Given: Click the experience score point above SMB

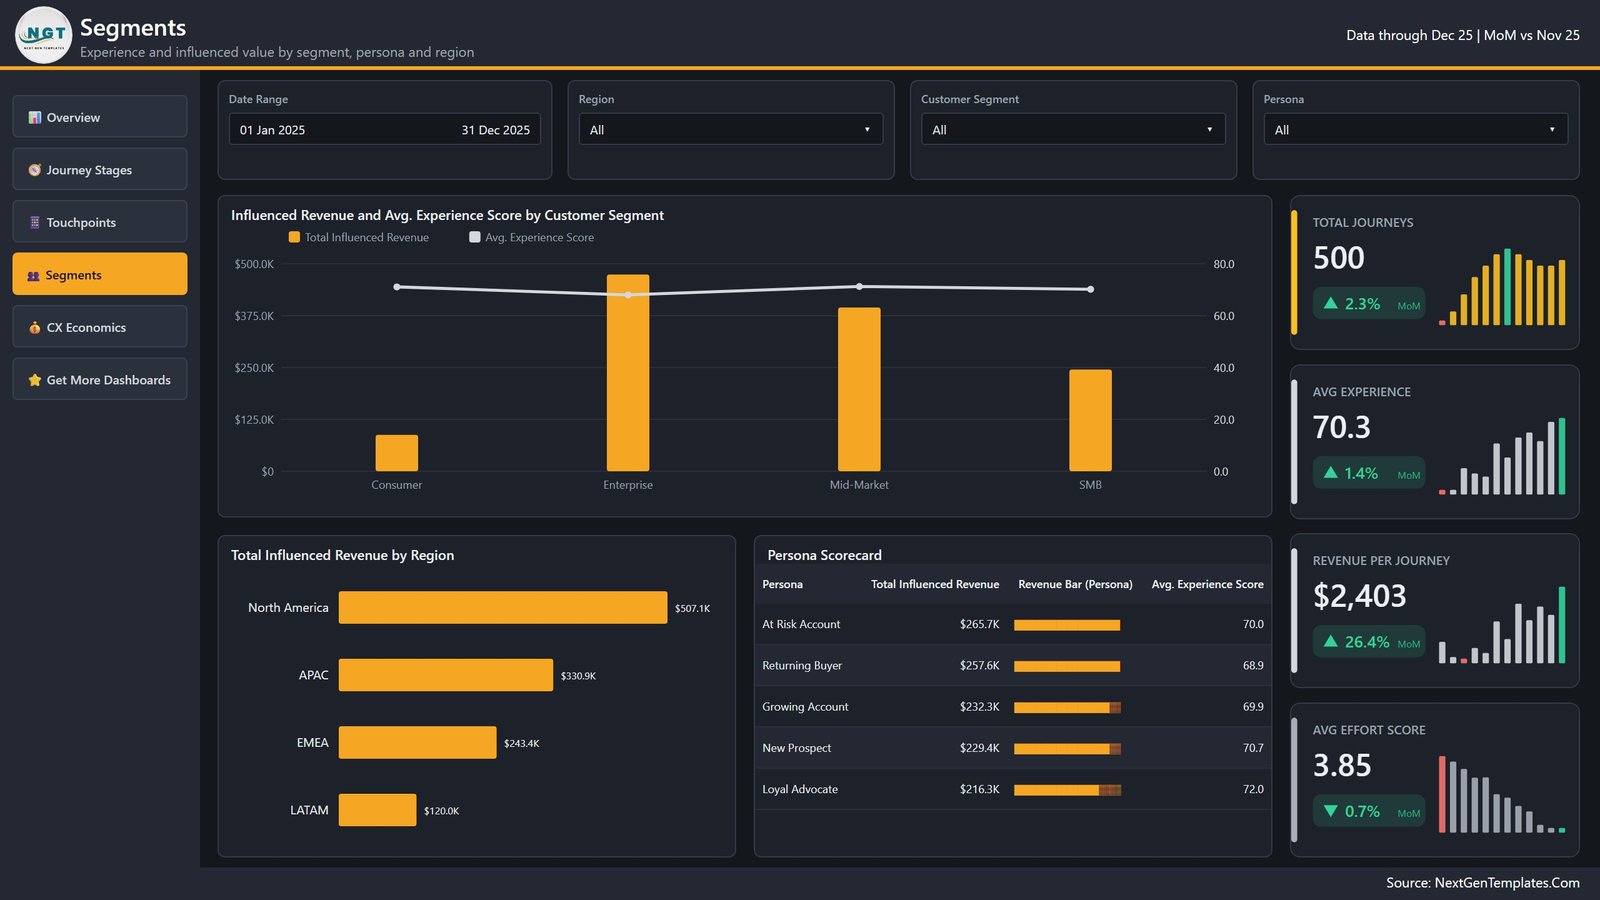Looking at the screenshot, I should pyautogui.click(x=1090, y=289).
